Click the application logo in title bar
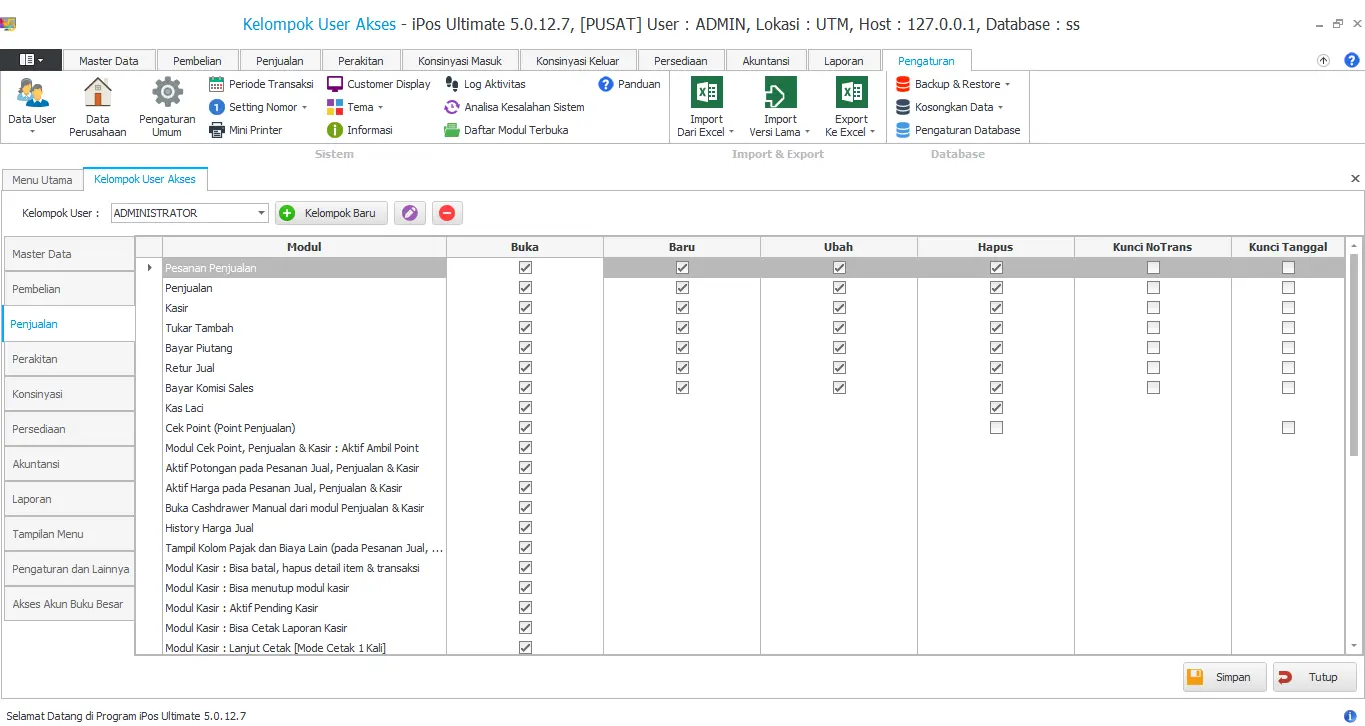Viewport: 1365px width, 726px height. coord(9,24)
